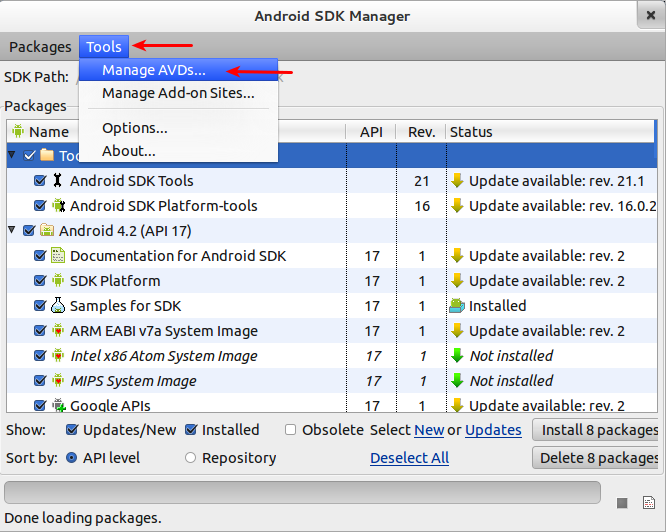Open Options... from the Tools menu
The image size is (668, 532).
(179, 128)
